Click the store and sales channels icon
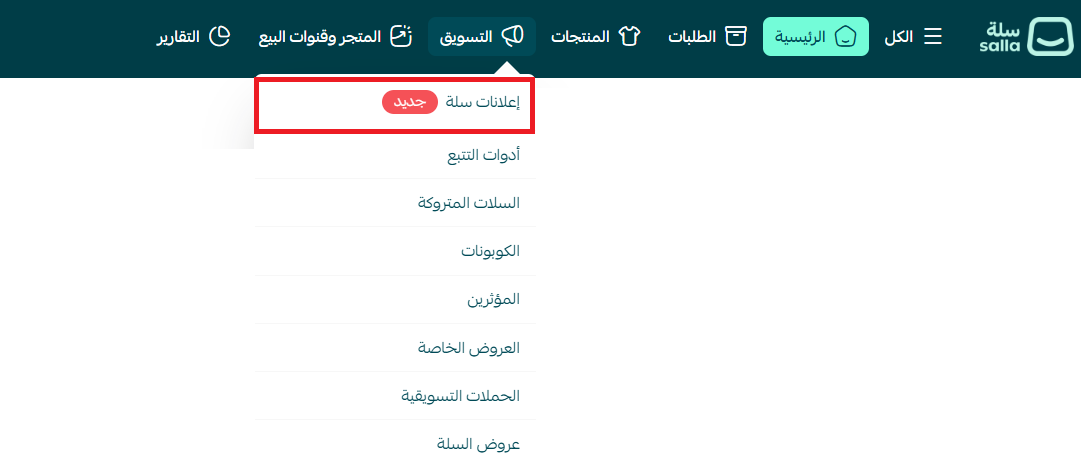Image resolution: width=1082 pixels, height=468 pixels. point(400,37)
